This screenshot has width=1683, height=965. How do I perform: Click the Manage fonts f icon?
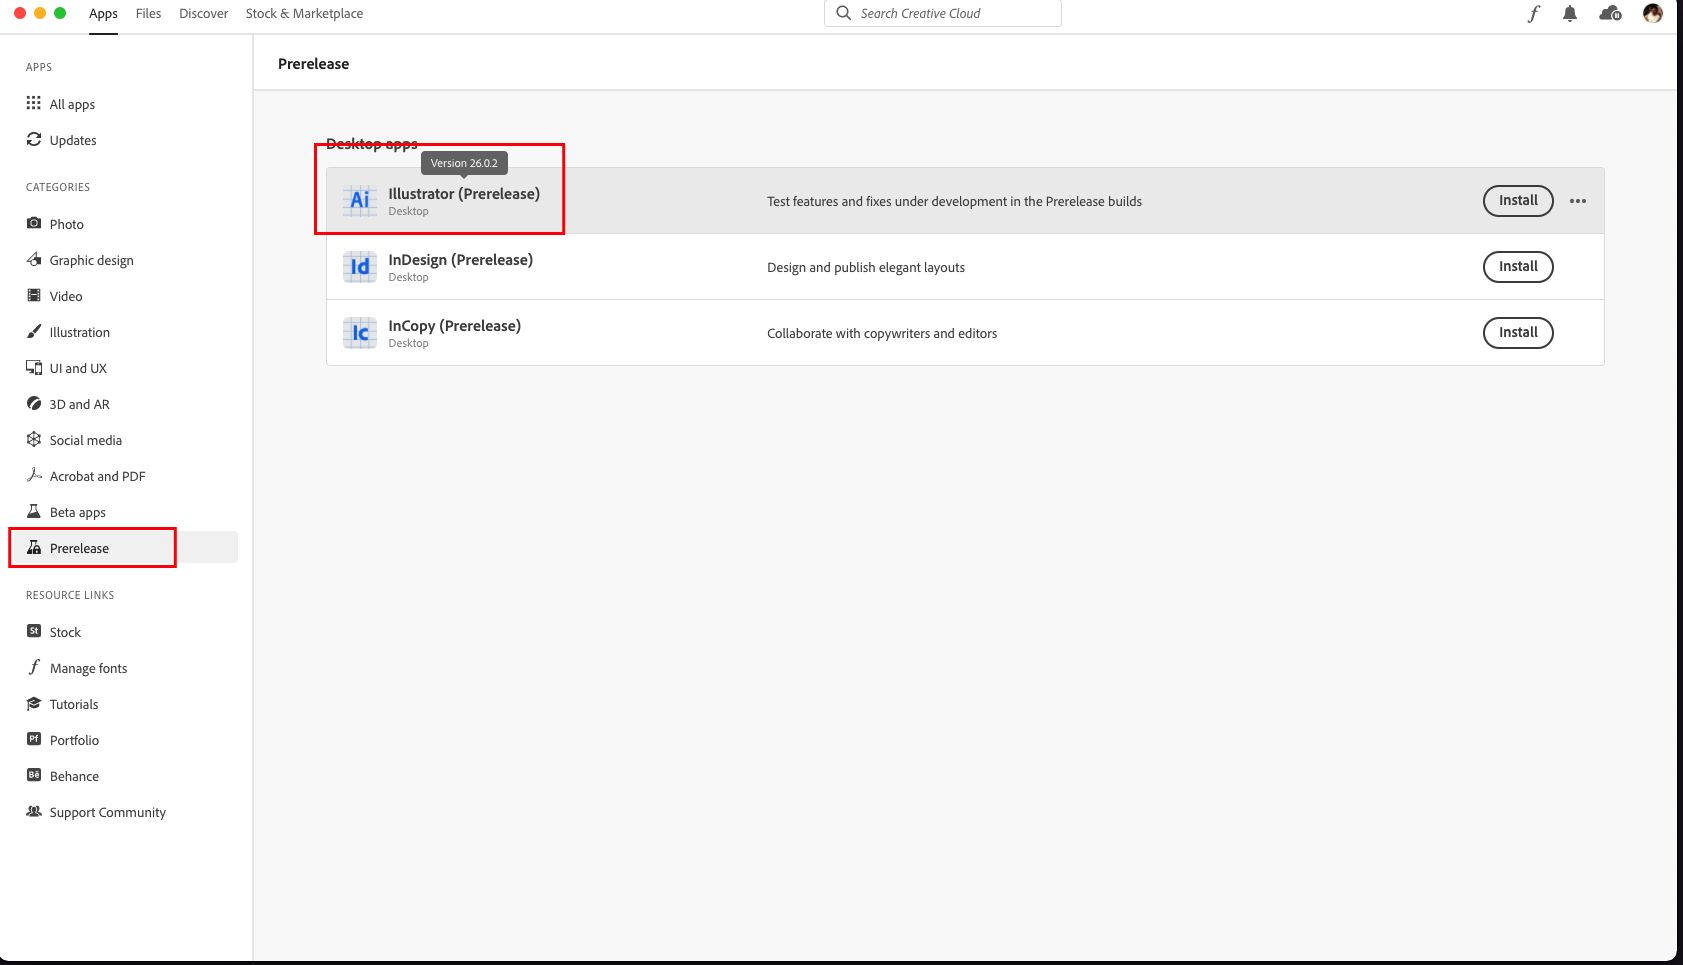pos(34,667)
